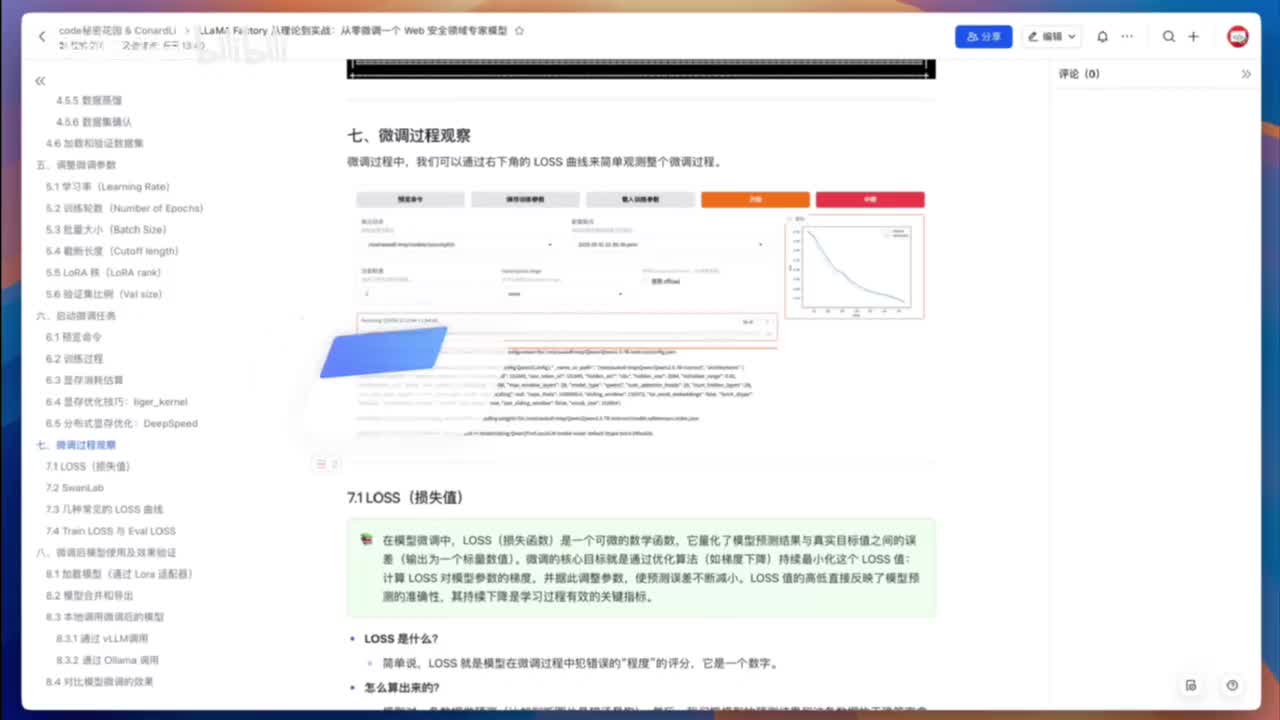Jump to 八、微调后模型使用及效果验证
The width and height of the screenshot is (1280, 720).
click(x=106, y=553)
